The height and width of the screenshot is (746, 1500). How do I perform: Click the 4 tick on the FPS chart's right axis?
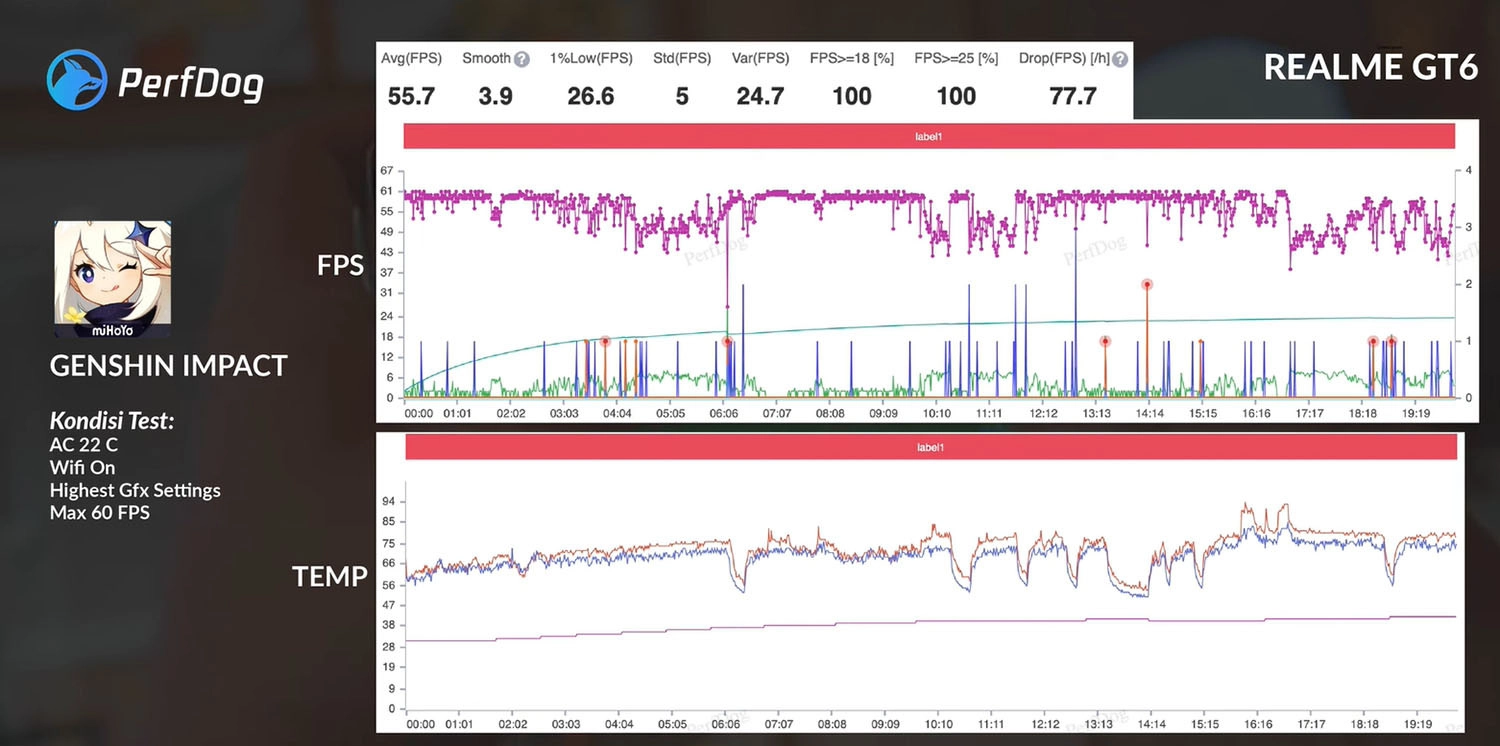click(1468, 171)
